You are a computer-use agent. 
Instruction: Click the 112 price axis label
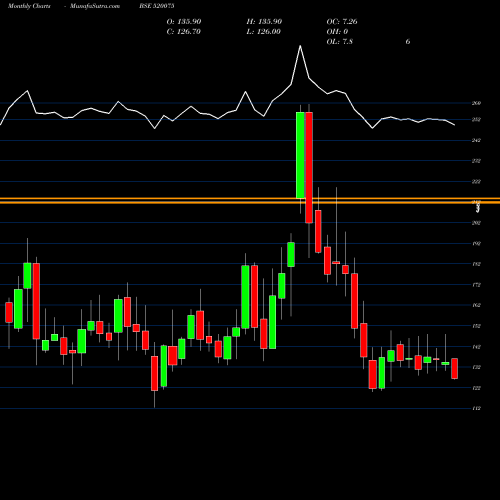tap(476, 408)
